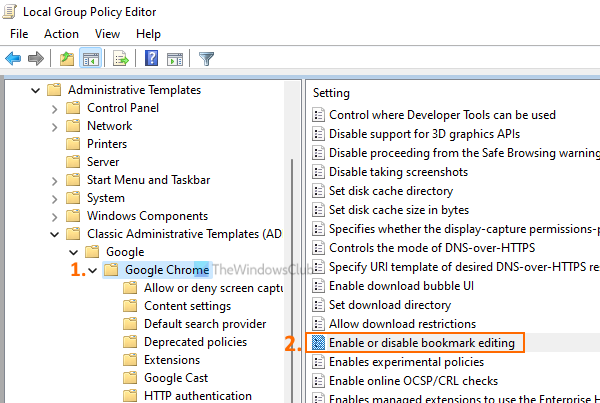Go back with the blue Back arrow

13,59
